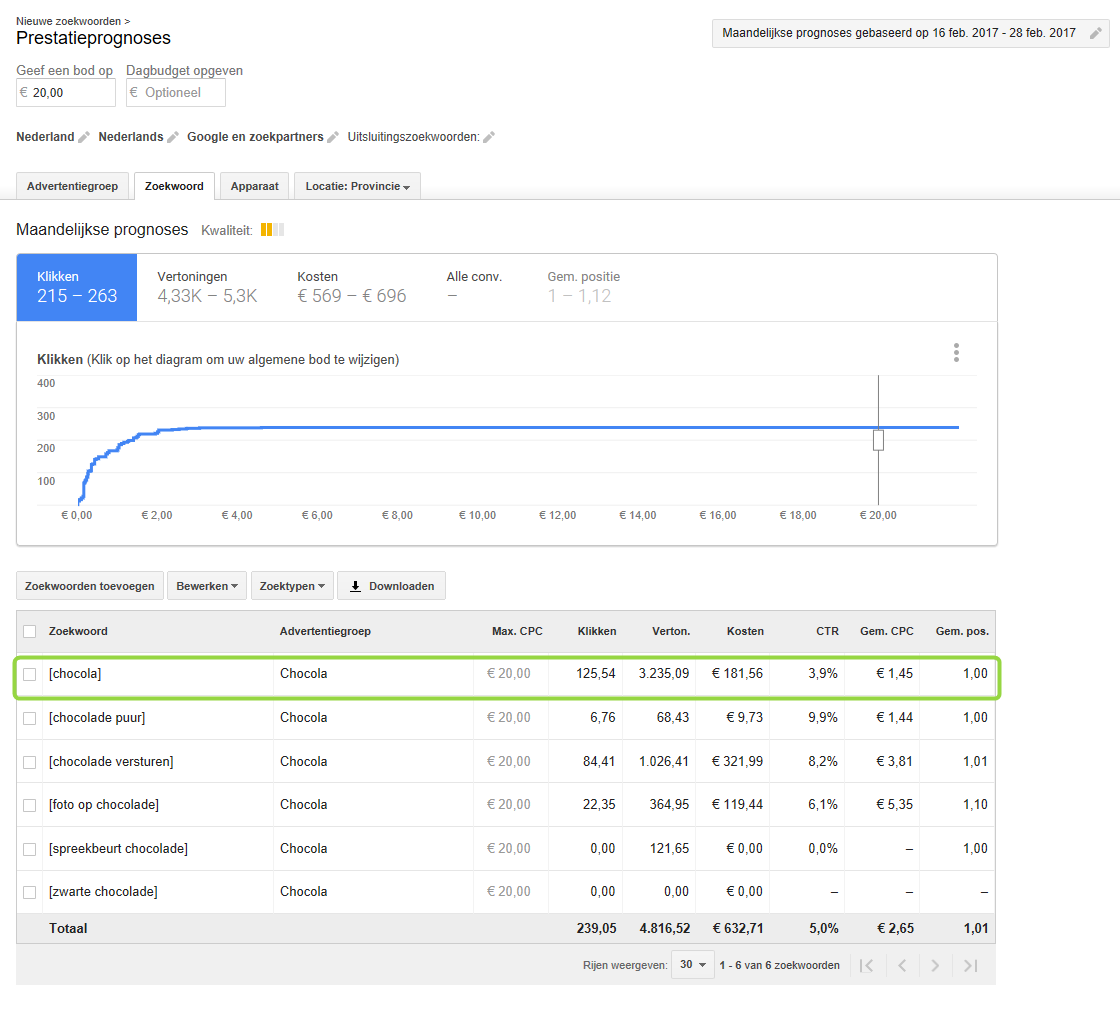Sort table by the Max. CPC column
This screenshot has height=1033, width=1120.
pyautogui.click(x=517, y=632)
